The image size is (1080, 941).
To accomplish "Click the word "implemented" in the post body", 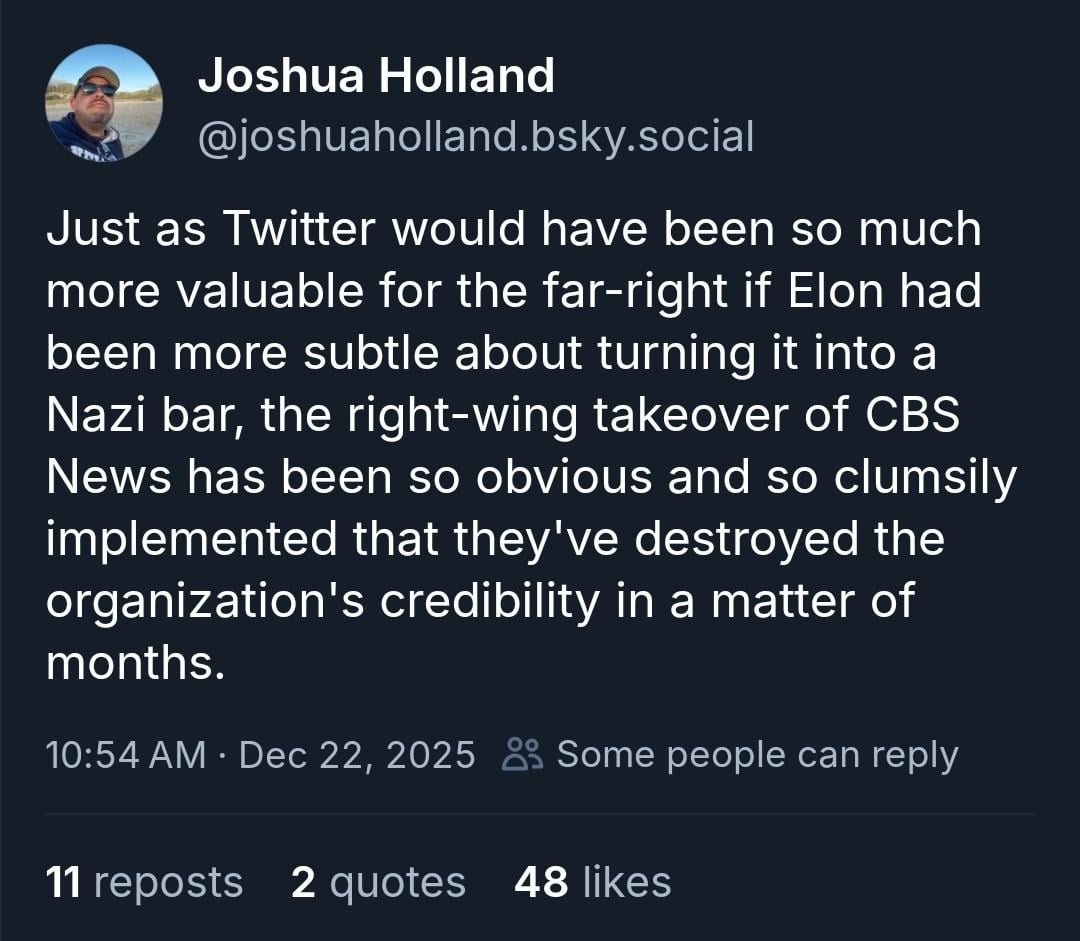I will (x=191, y=540).
